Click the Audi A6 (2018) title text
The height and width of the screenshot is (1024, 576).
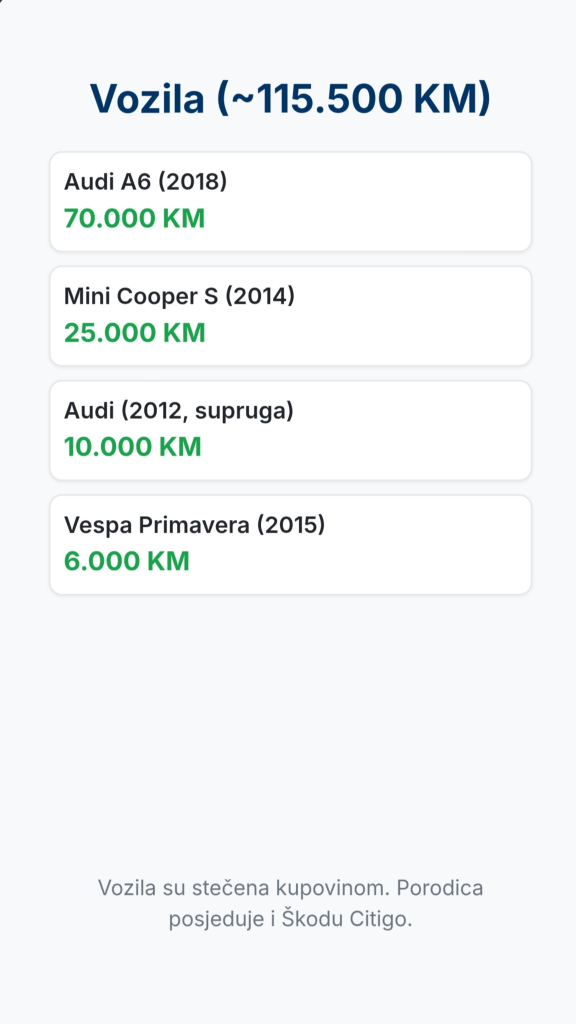146,182
